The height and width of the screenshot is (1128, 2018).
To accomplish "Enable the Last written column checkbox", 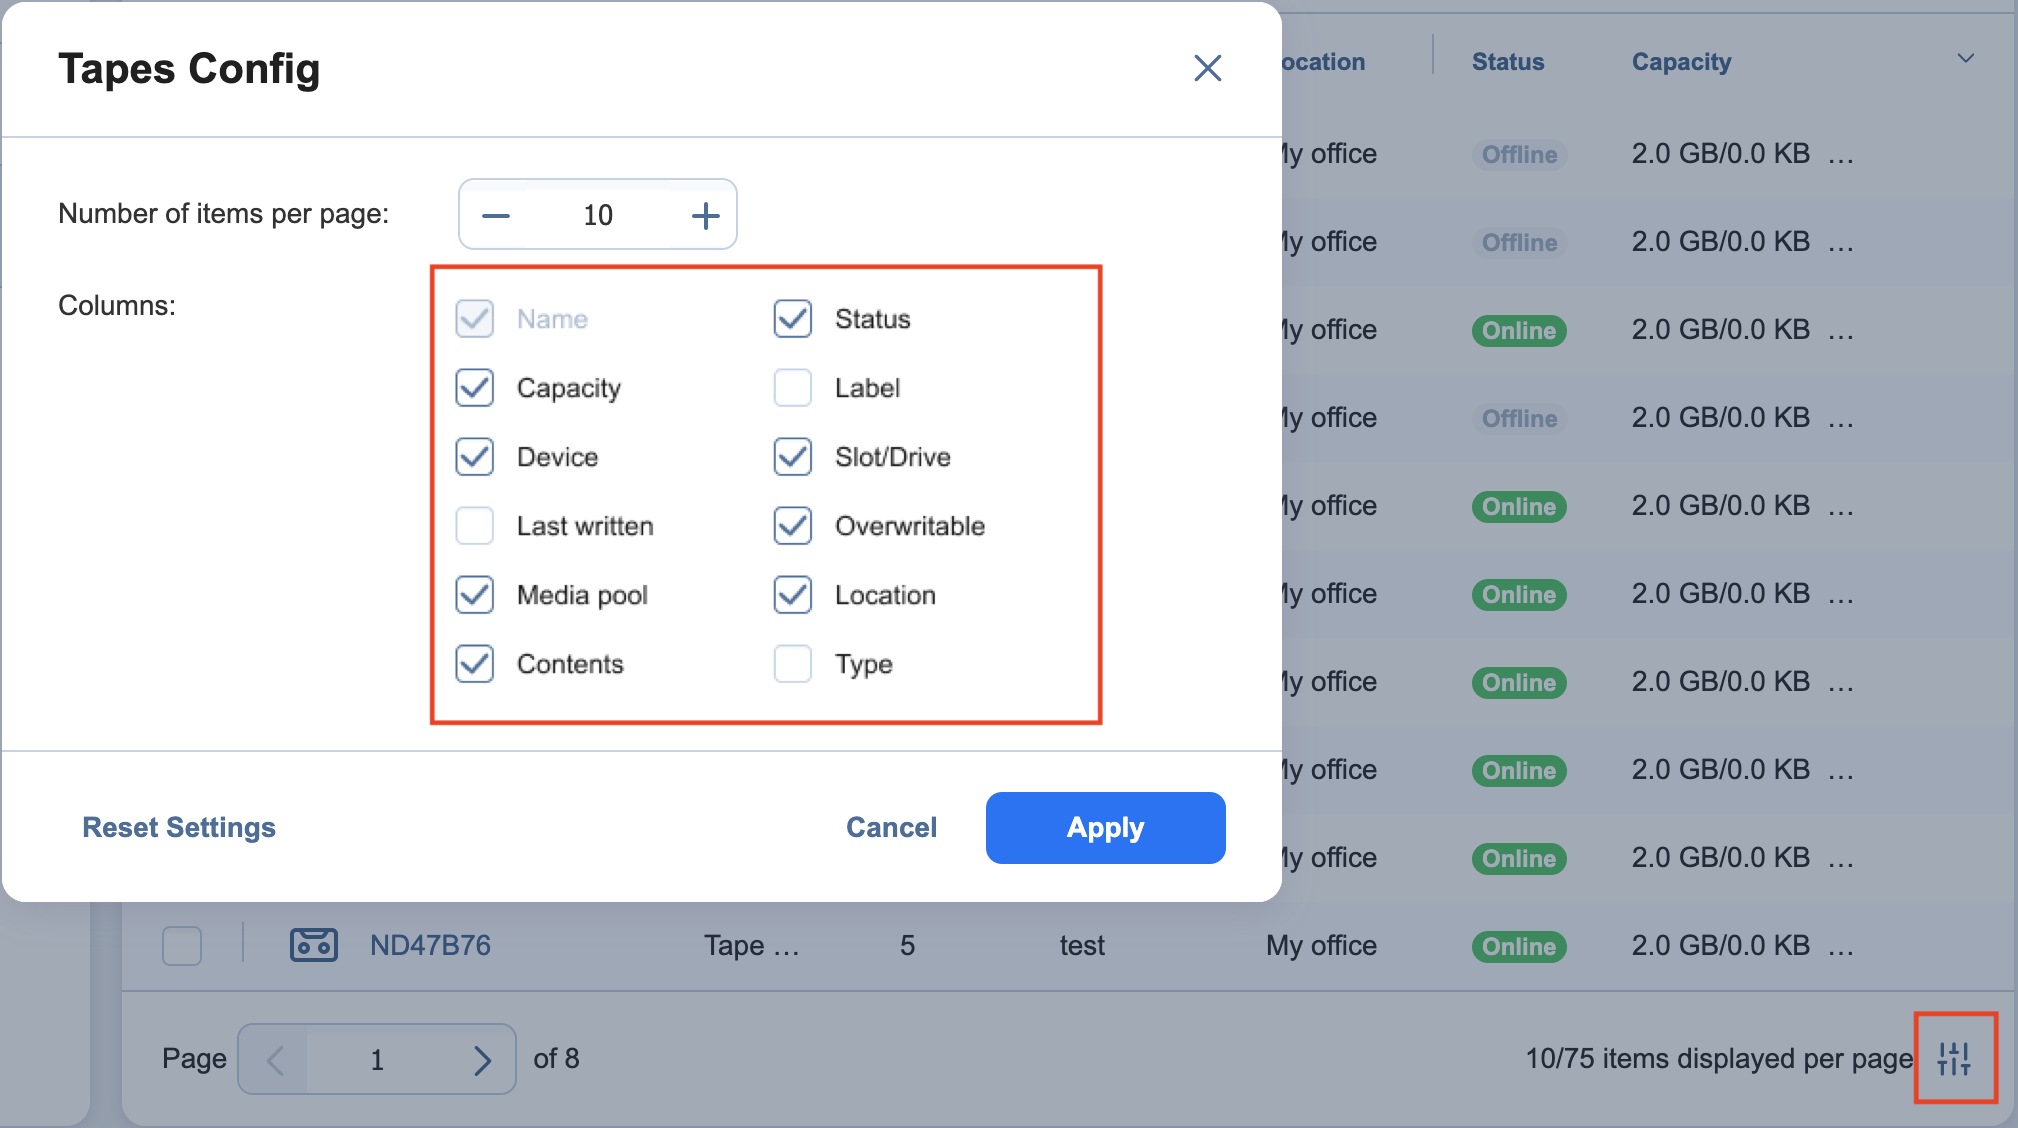I will (x=475, y=526).
